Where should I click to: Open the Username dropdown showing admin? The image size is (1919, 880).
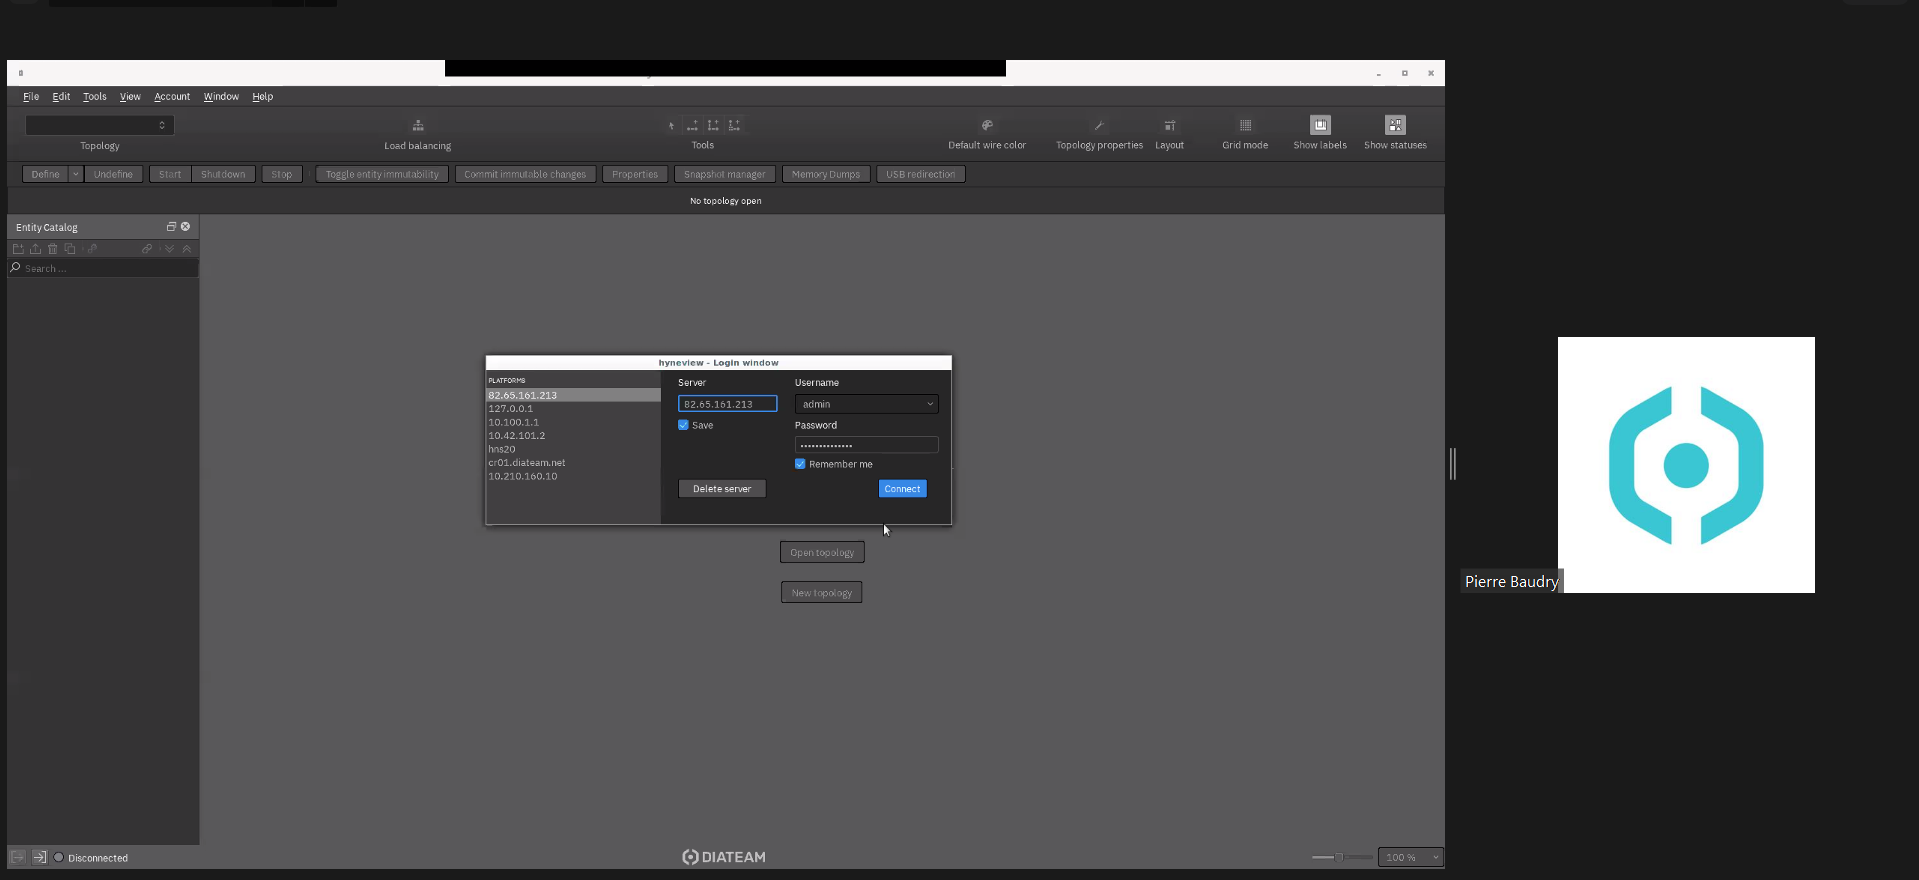click(866, 404)
